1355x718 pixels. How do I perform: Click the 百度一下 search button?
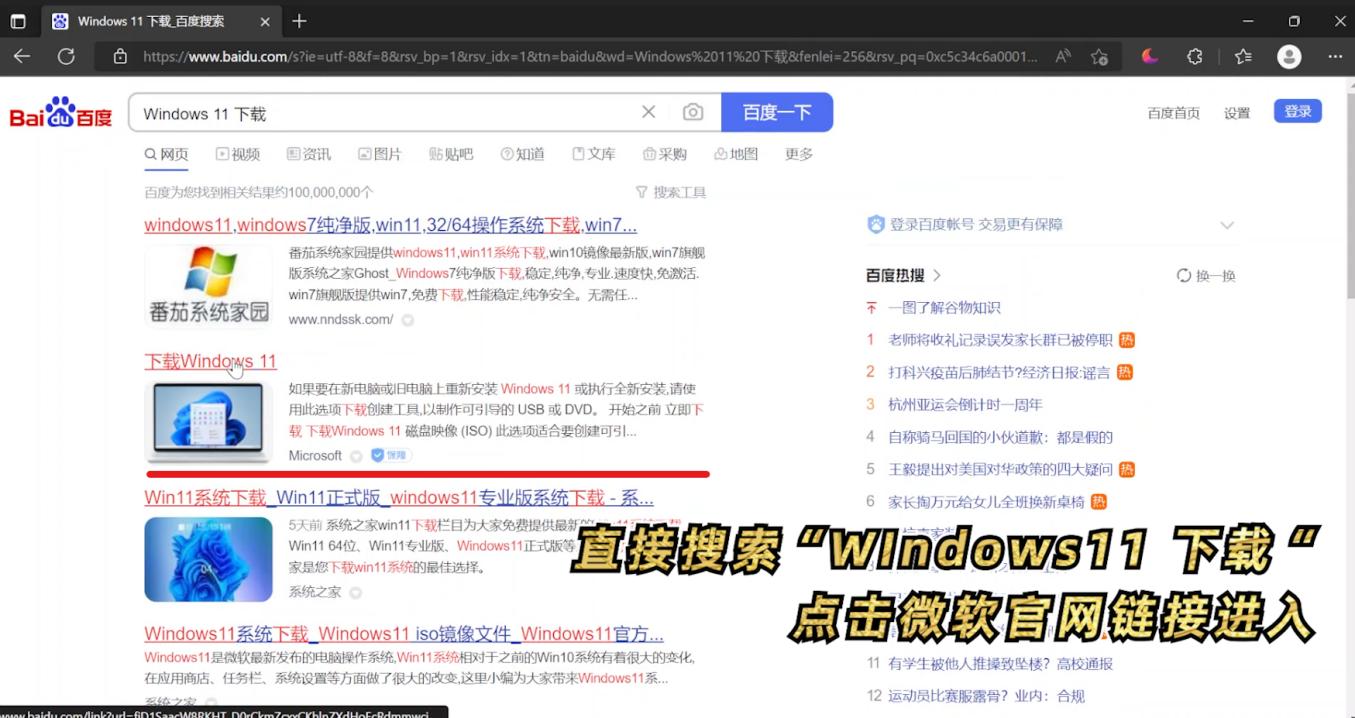[x=777, y=112]
